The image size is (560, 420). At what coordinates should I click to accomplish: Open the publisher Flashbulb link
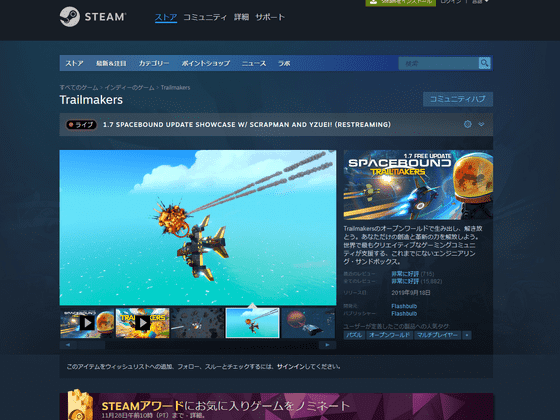[x=404, y=314]
